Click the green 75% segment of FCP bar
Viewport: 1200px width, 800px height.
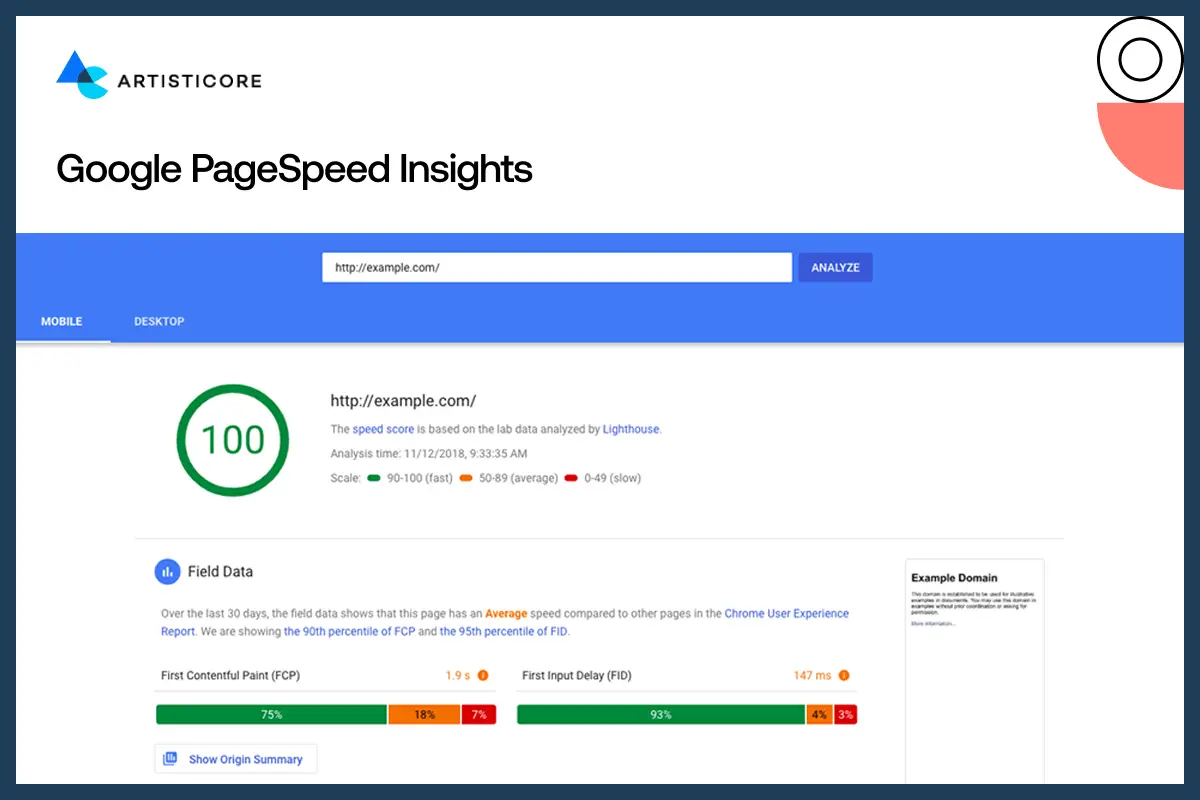click(270, 714)
